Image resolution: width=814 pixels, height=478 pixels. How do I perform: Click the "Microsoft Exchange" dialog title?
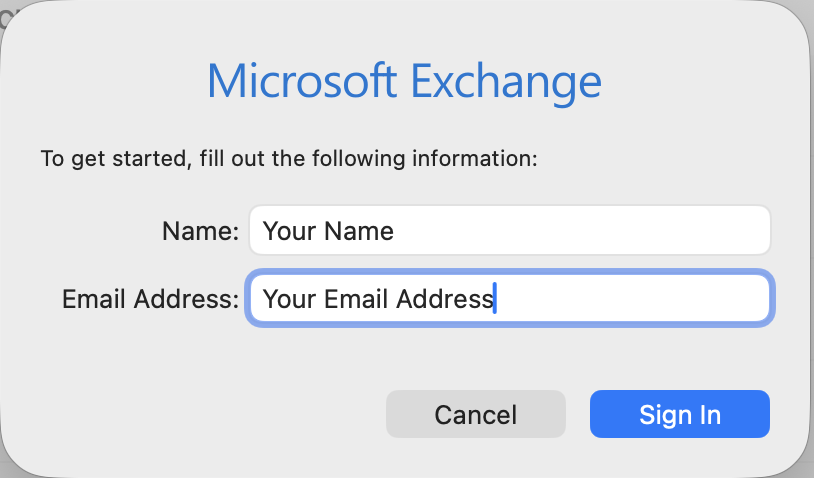404,81
